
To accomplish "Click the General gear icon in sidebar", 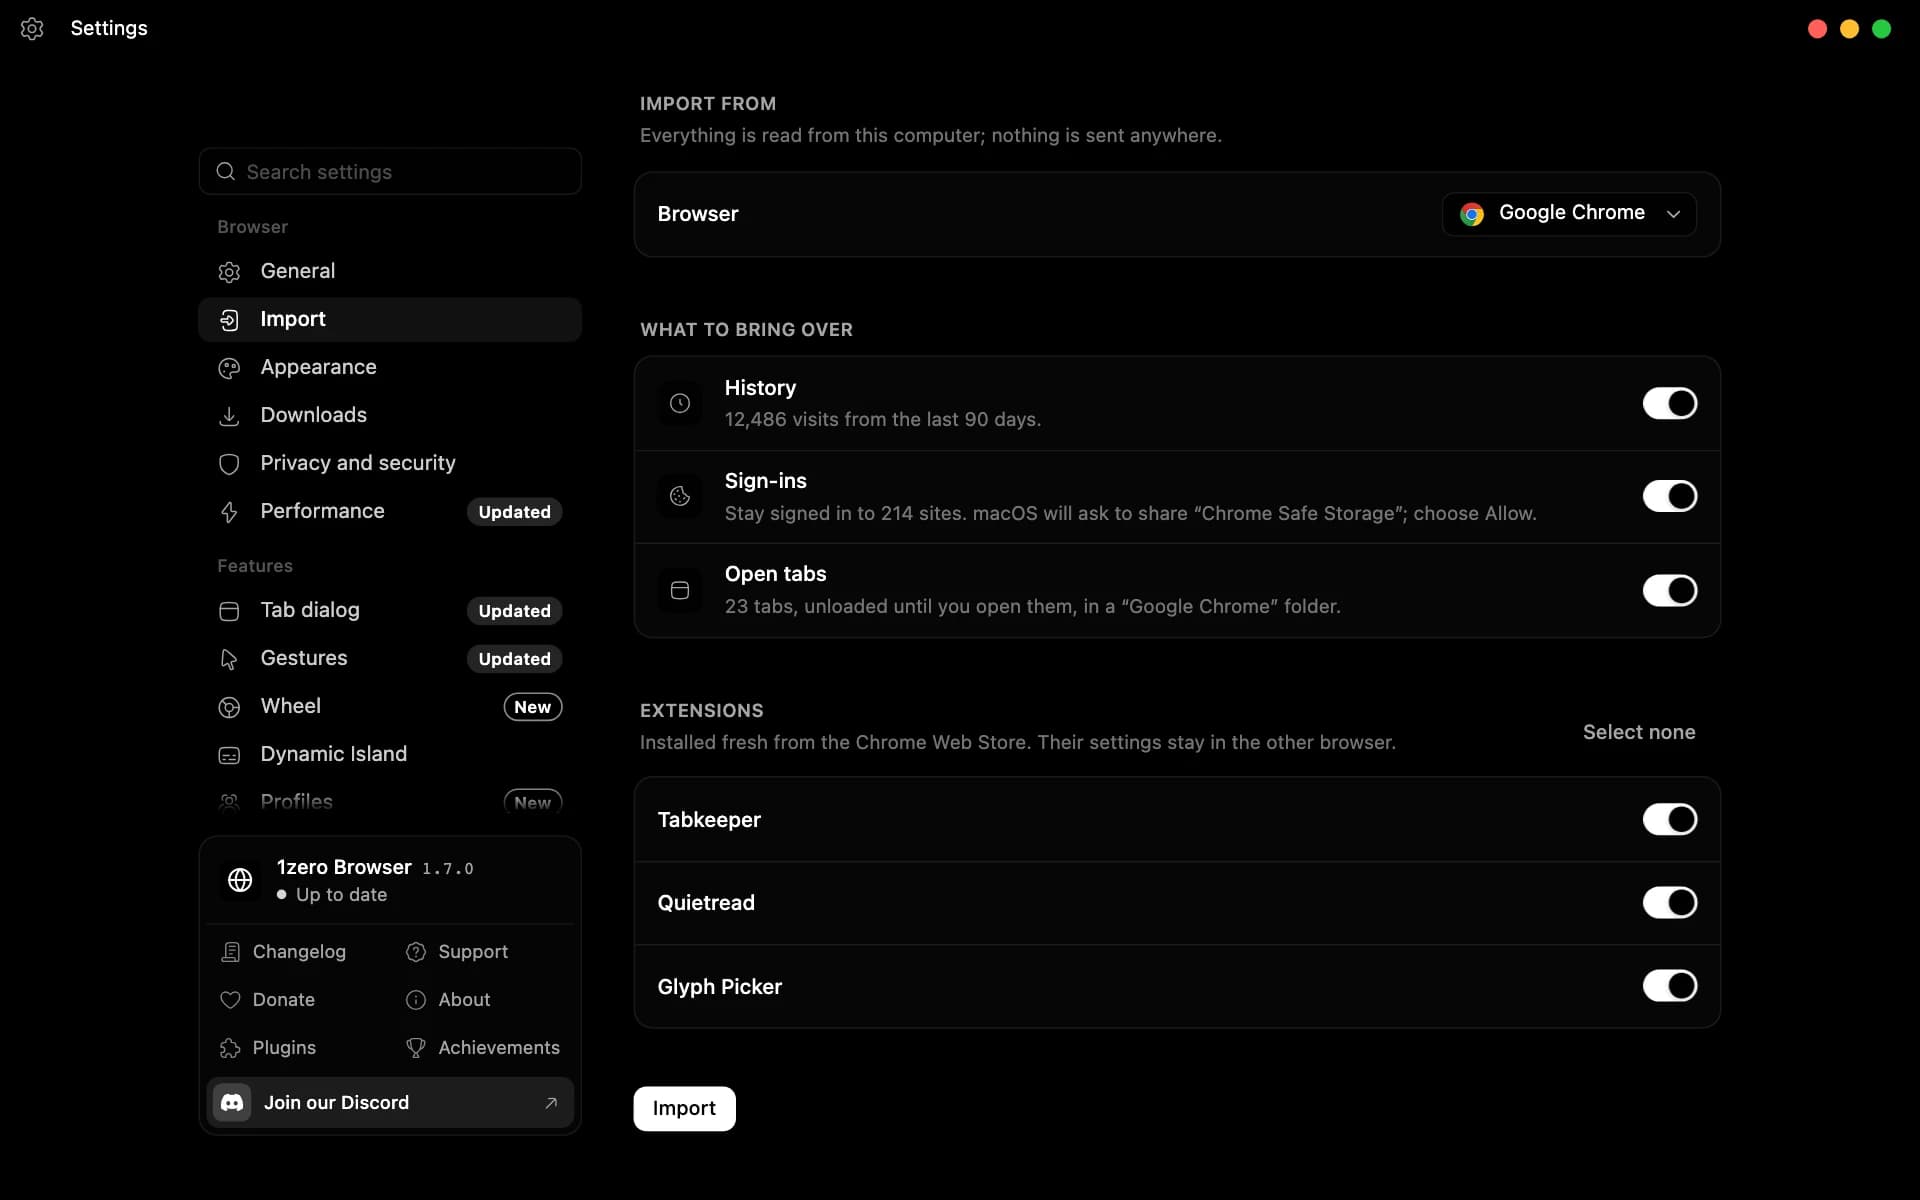I will 229,271.
